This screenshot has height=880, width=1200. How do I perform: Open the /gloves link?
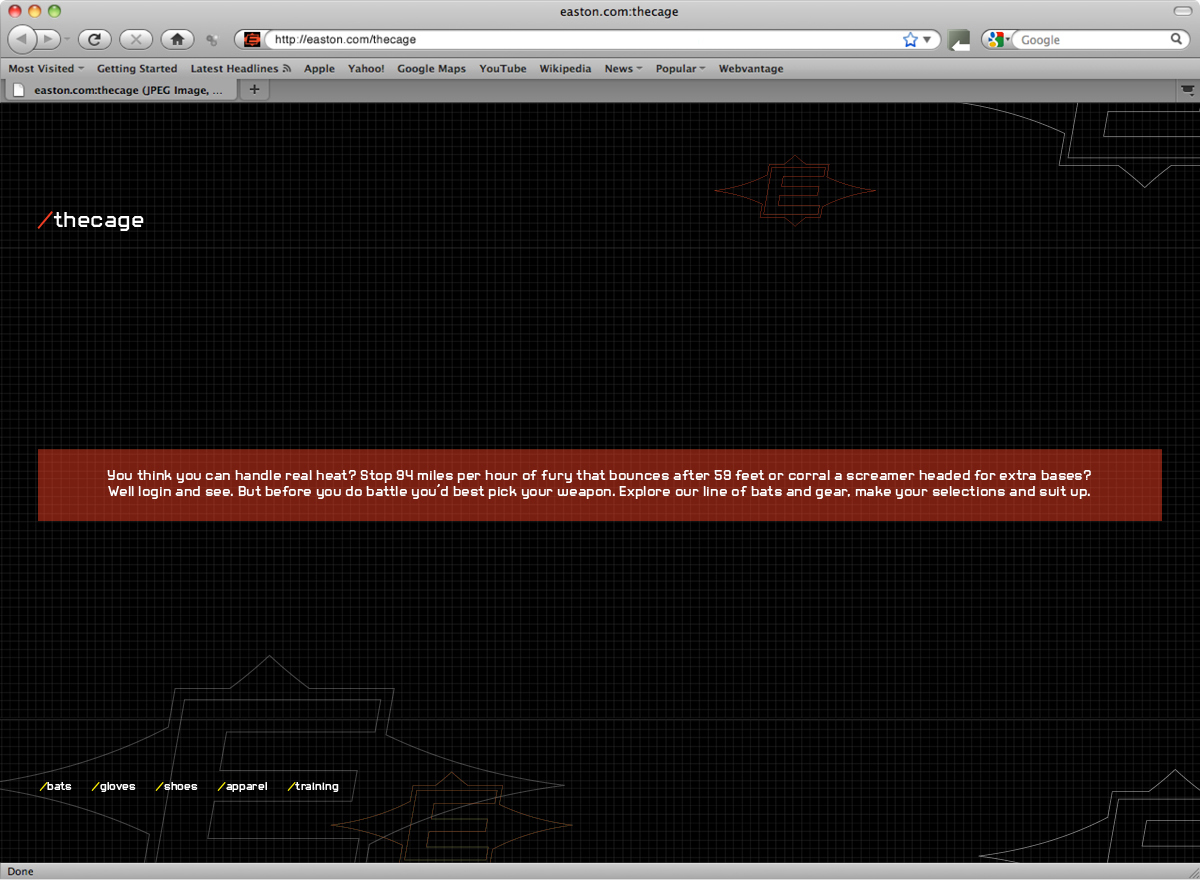114,787
